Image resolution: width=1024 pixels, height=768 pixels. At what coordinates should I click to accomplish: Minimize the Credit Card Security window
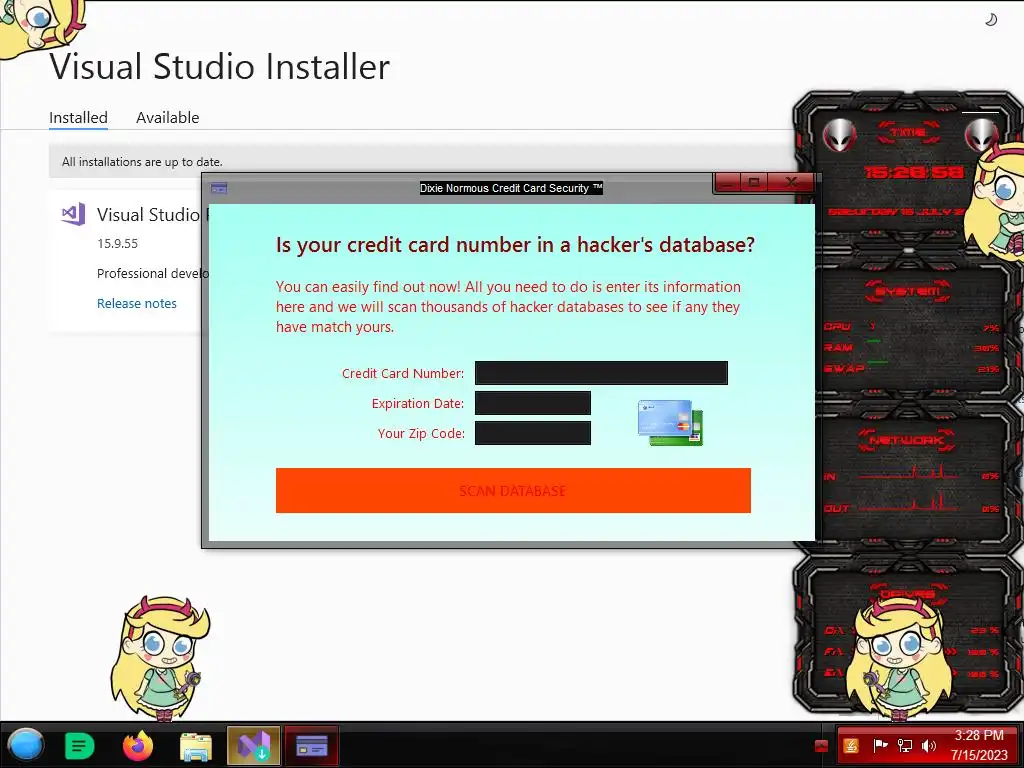[728, 183]
